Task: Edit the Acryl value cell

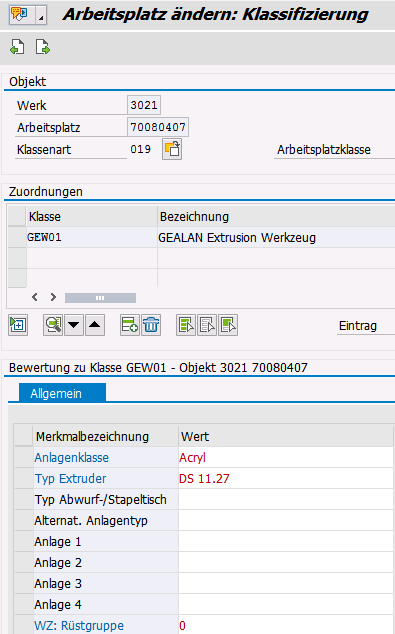Action: pos(286,458)
